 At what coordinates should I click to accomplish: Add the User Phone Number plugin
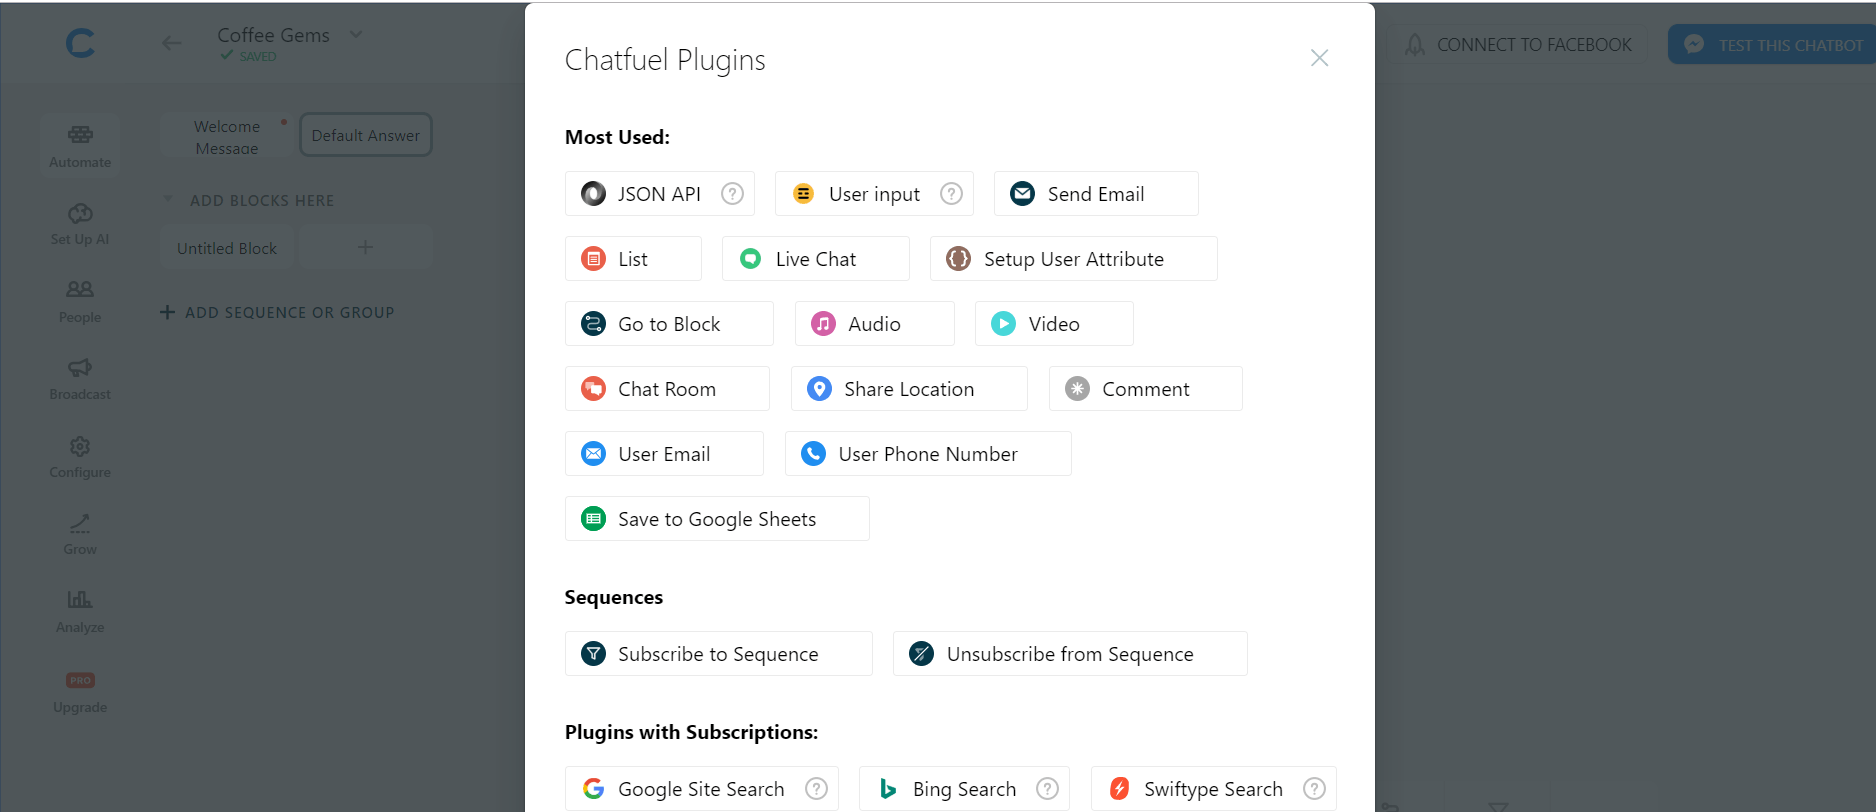pos(928,454)
